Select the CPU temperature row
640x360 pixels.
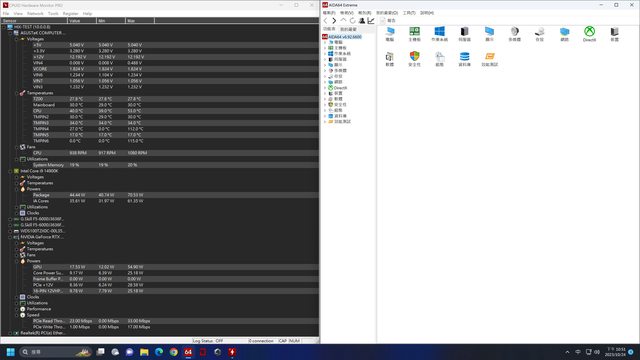tap(160, 111)
